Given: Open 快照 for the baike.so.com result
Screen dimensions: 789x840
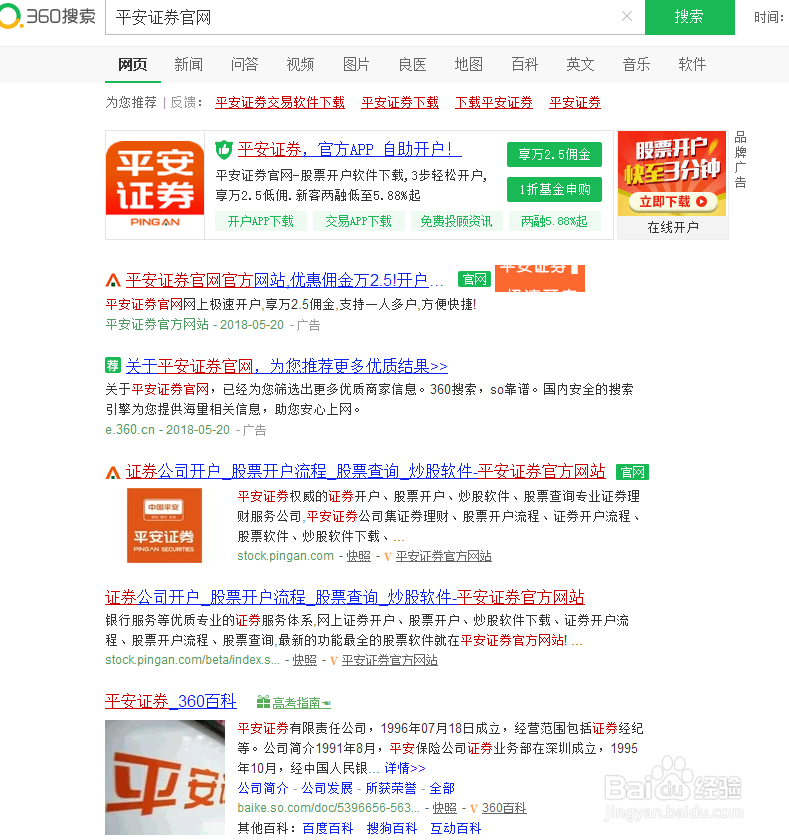Looking at the screenshot, I should pos(445,808).
